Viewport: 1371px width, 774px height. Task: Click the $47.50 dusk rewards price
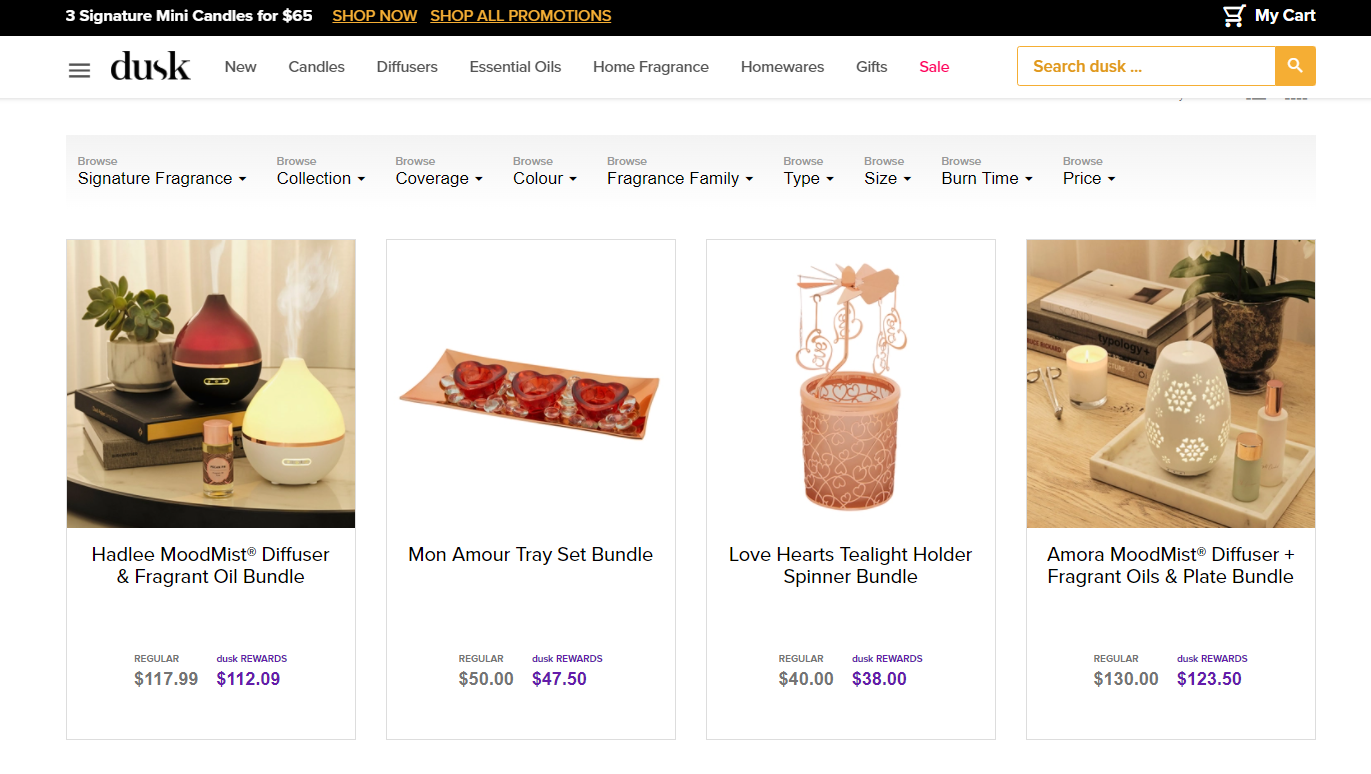coord(559,679)
